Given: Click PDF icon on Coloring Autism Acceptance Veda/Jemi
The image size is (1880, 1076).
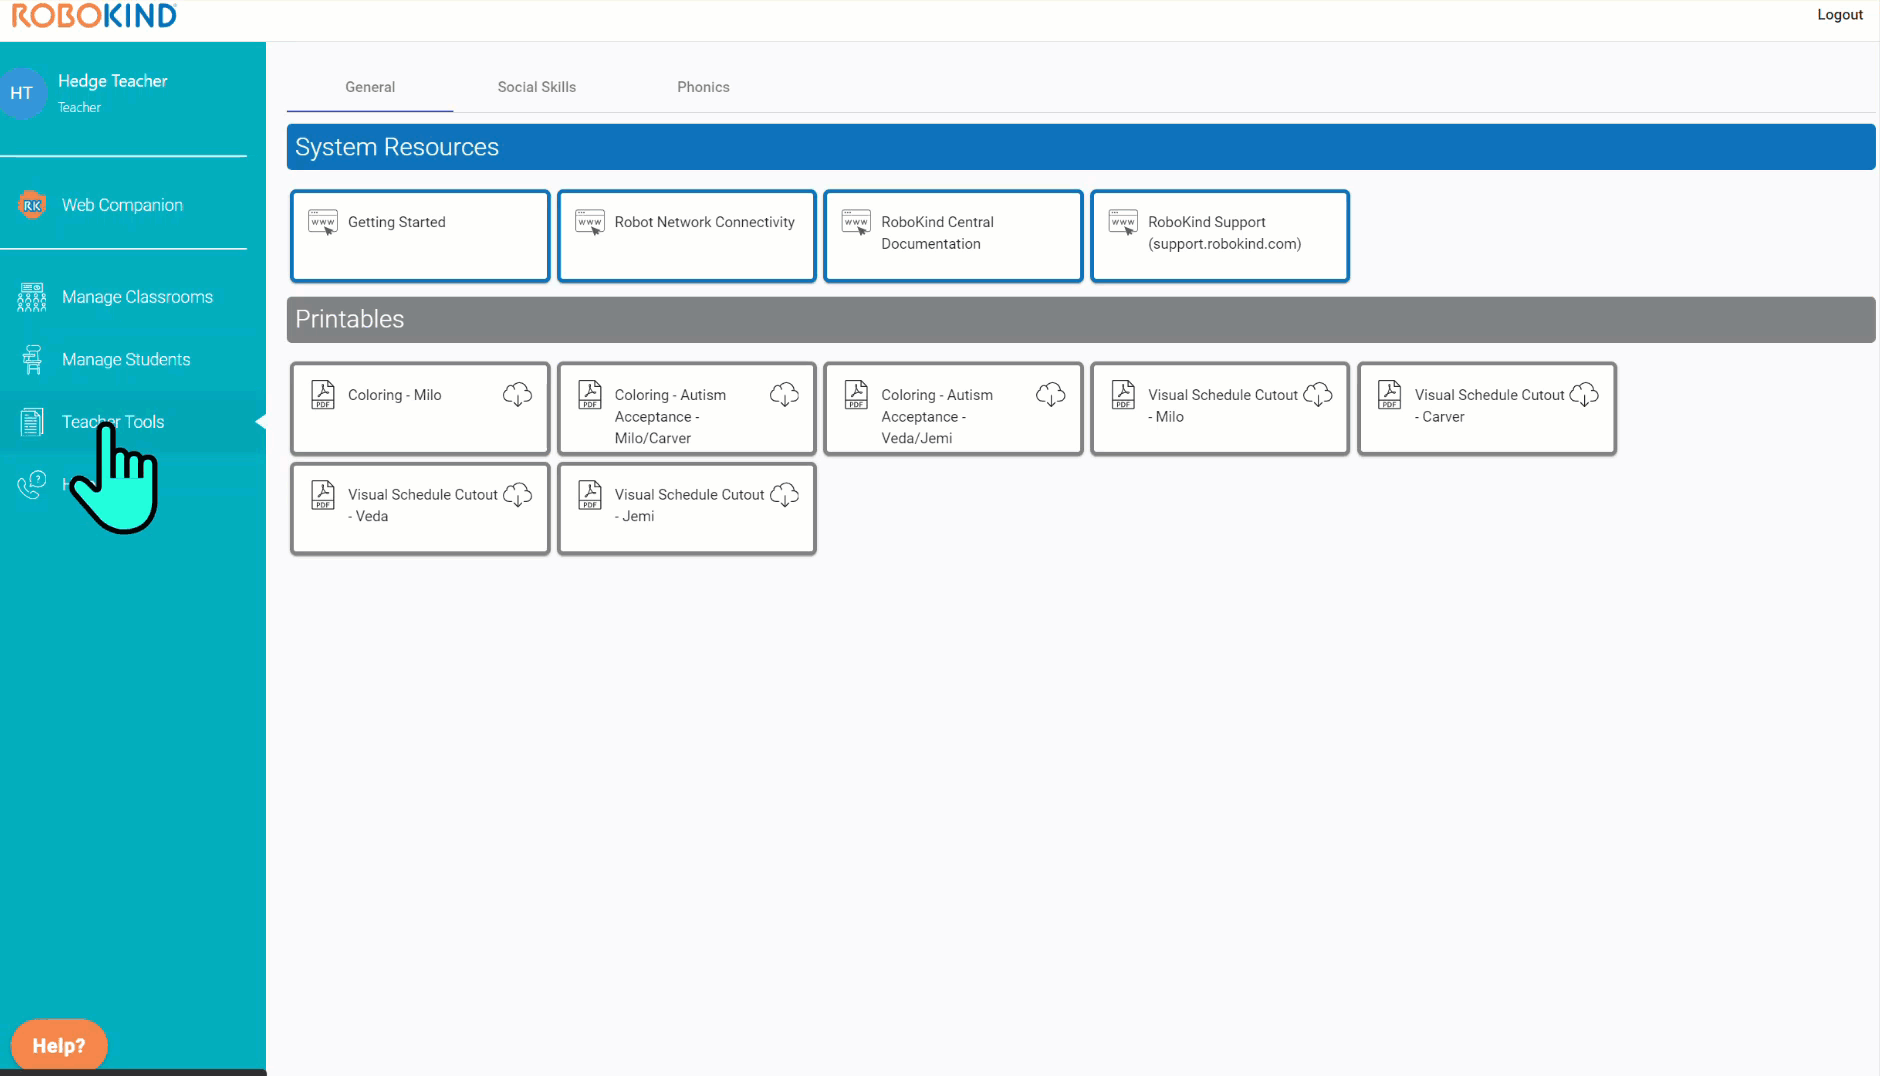Looking at the screenshot, I should [856, 394].
